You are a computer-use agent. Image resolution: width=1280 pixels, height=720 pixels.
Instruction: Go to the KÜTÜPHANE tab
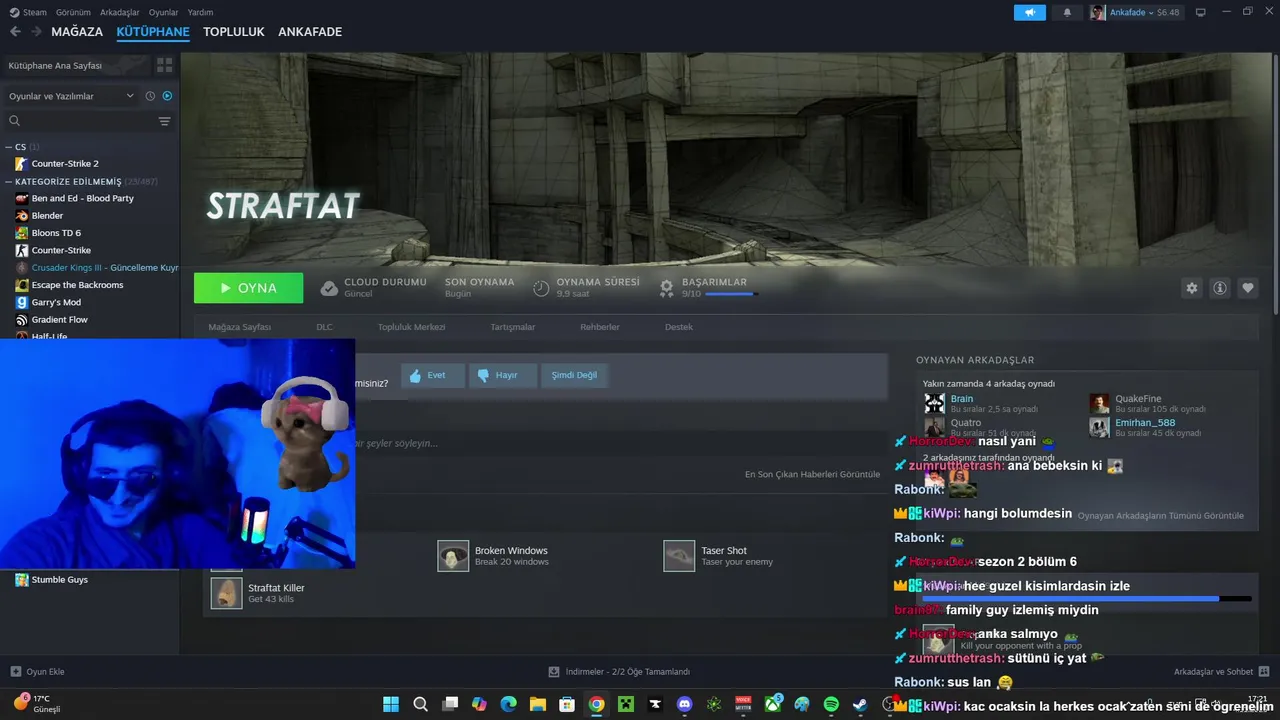153,32
